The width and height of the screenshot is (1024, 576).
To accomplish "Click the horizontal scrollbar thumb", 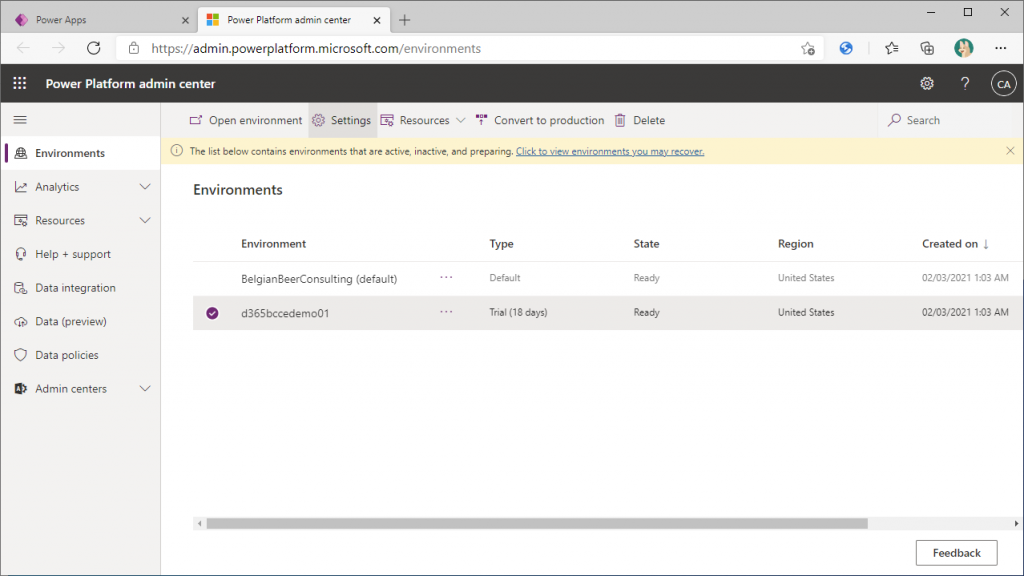I will pos(537,523).
